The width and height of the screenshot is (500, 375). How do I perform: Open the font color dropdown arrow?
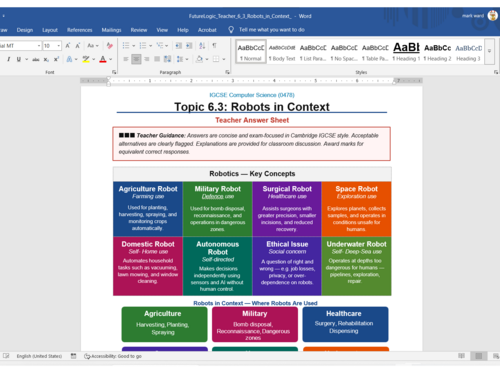110,59
